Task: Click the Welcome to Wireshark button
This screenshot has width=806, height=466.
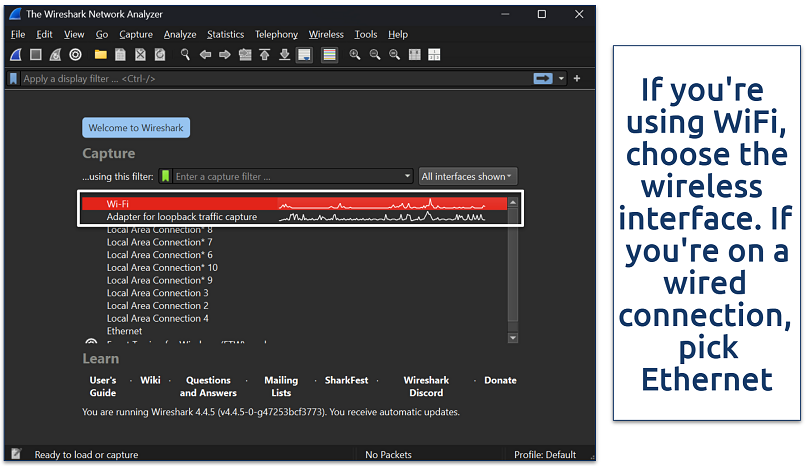Action: coord(135,128)
